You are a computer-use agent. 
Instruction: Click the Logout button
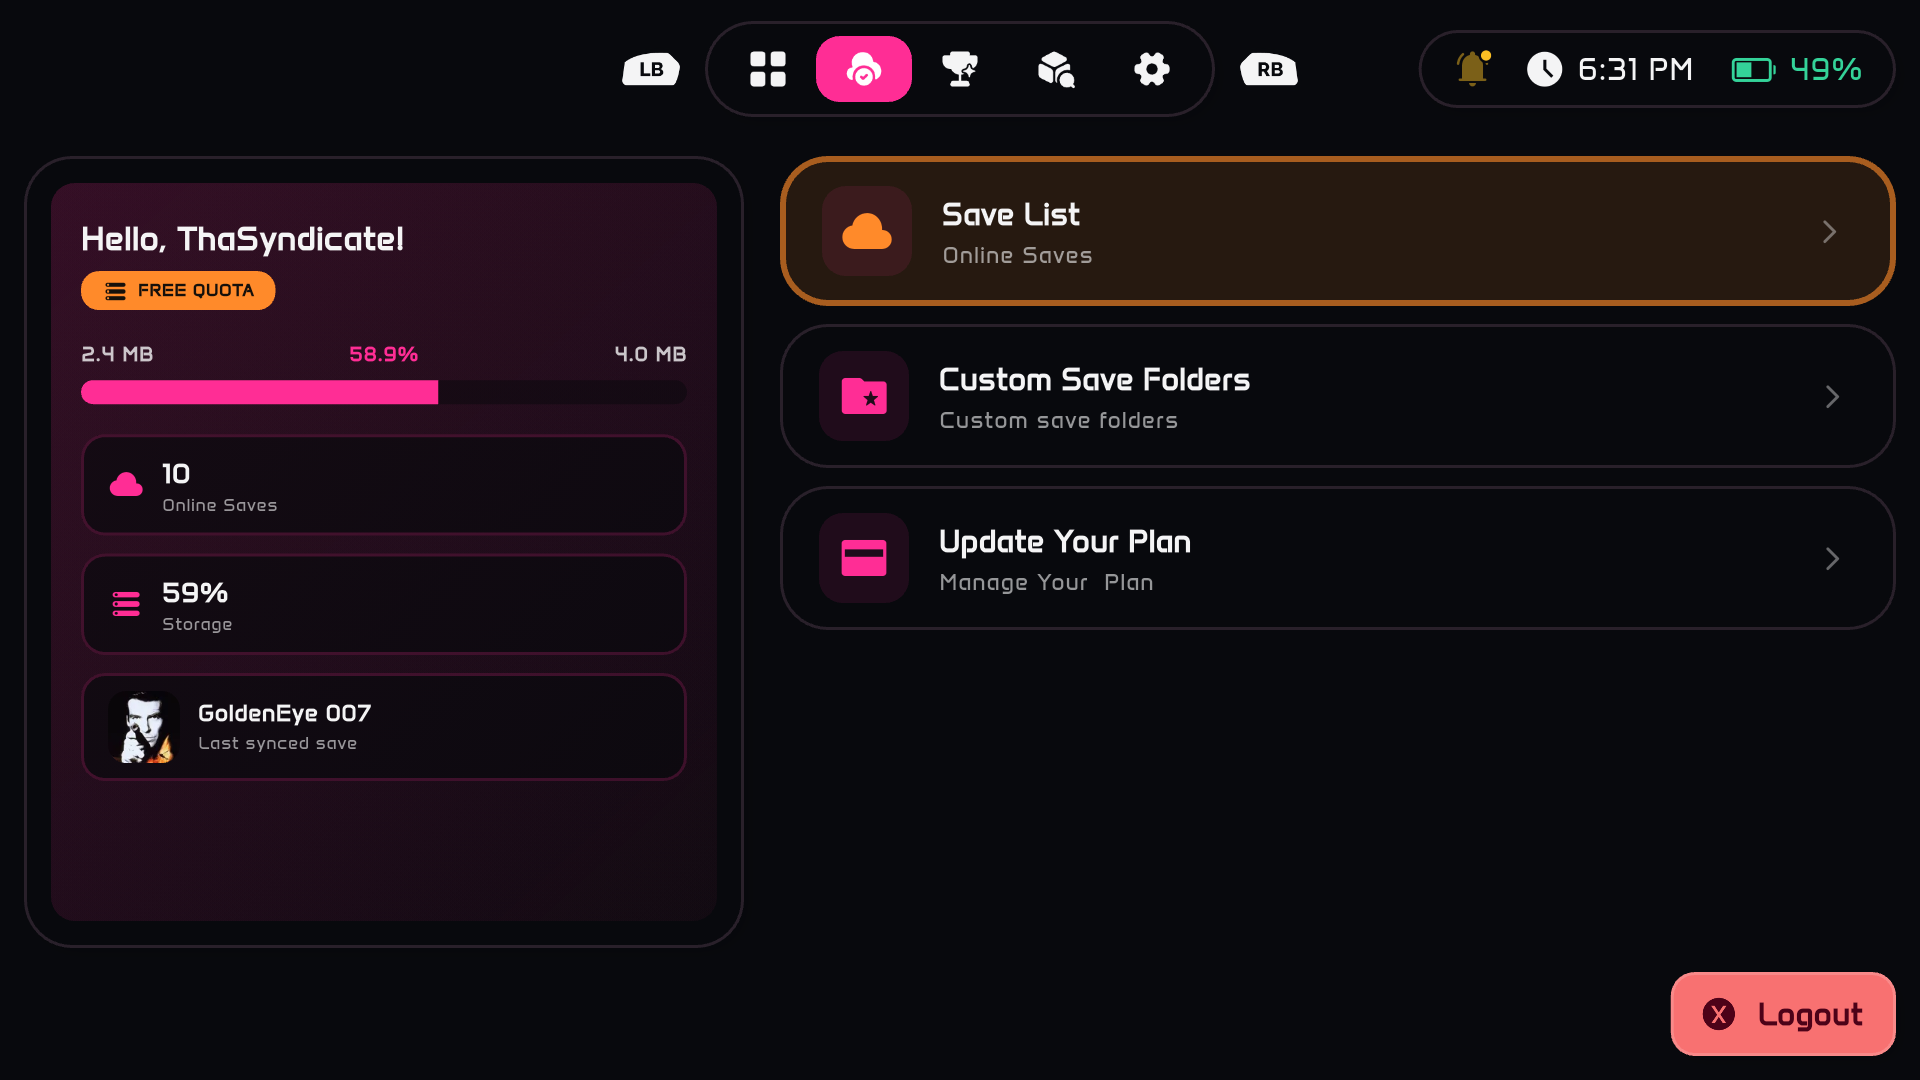pyautogui.click(x=1783, y=1014)
